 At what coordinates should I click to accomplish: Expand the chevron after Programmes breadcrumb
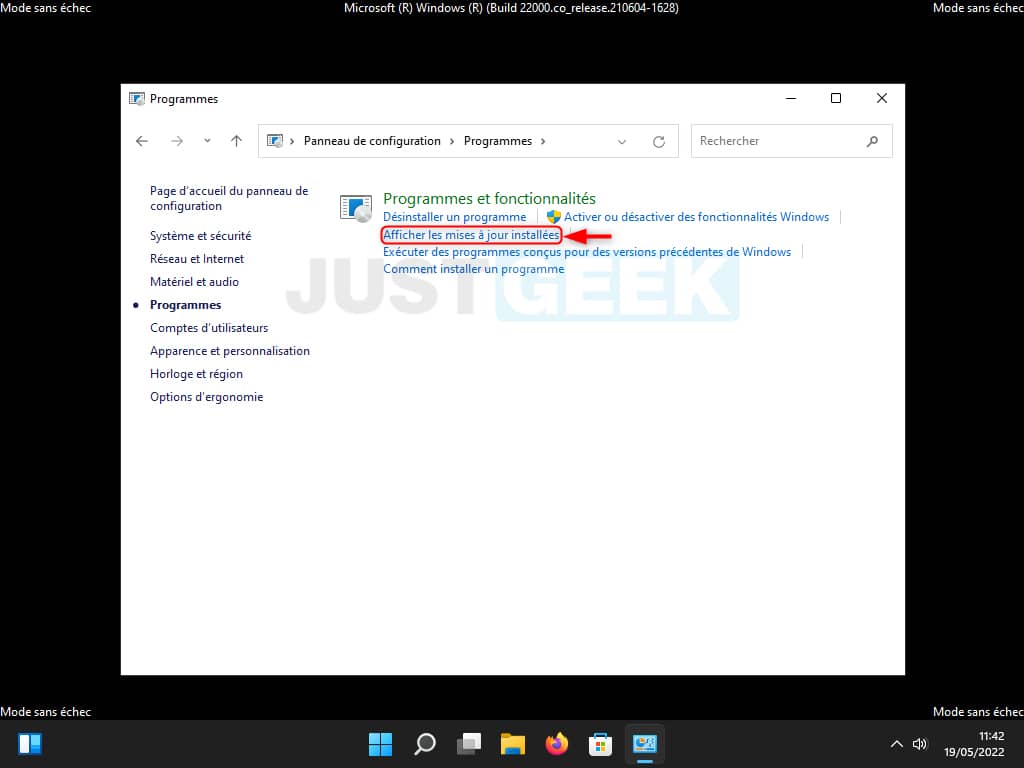click(x=543, y=141)
